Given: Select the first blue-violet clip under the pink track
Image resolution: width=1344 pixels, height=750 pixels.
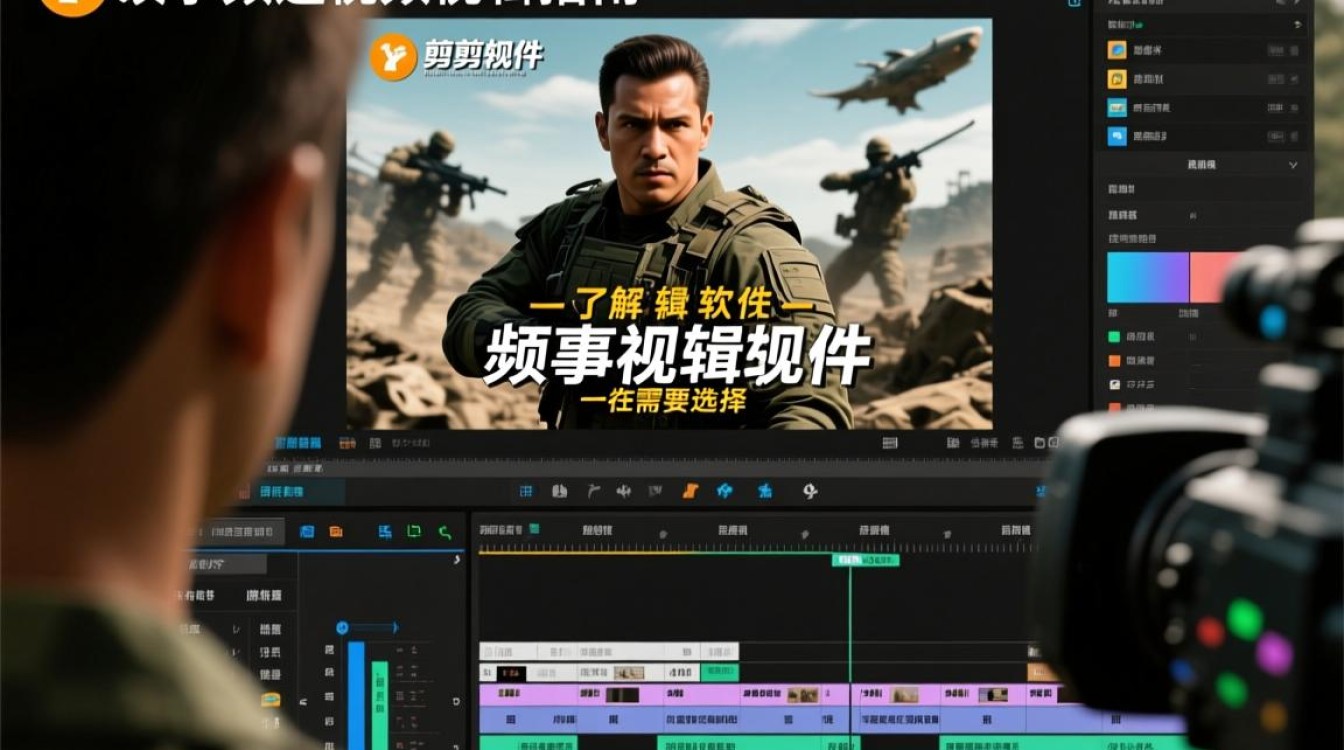Looking at the screenshot, I should click(528, 719).
